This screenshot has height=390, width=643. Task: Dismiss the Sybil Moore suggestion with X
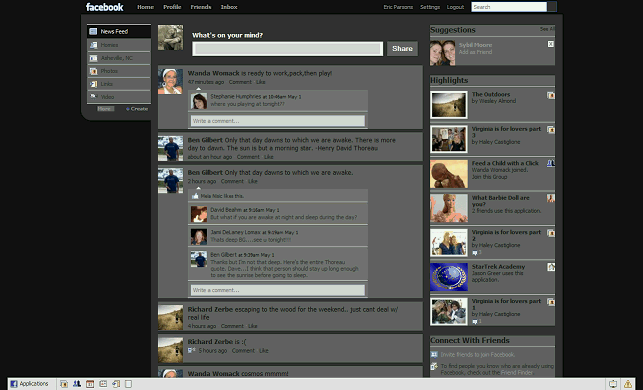(550, 44)
